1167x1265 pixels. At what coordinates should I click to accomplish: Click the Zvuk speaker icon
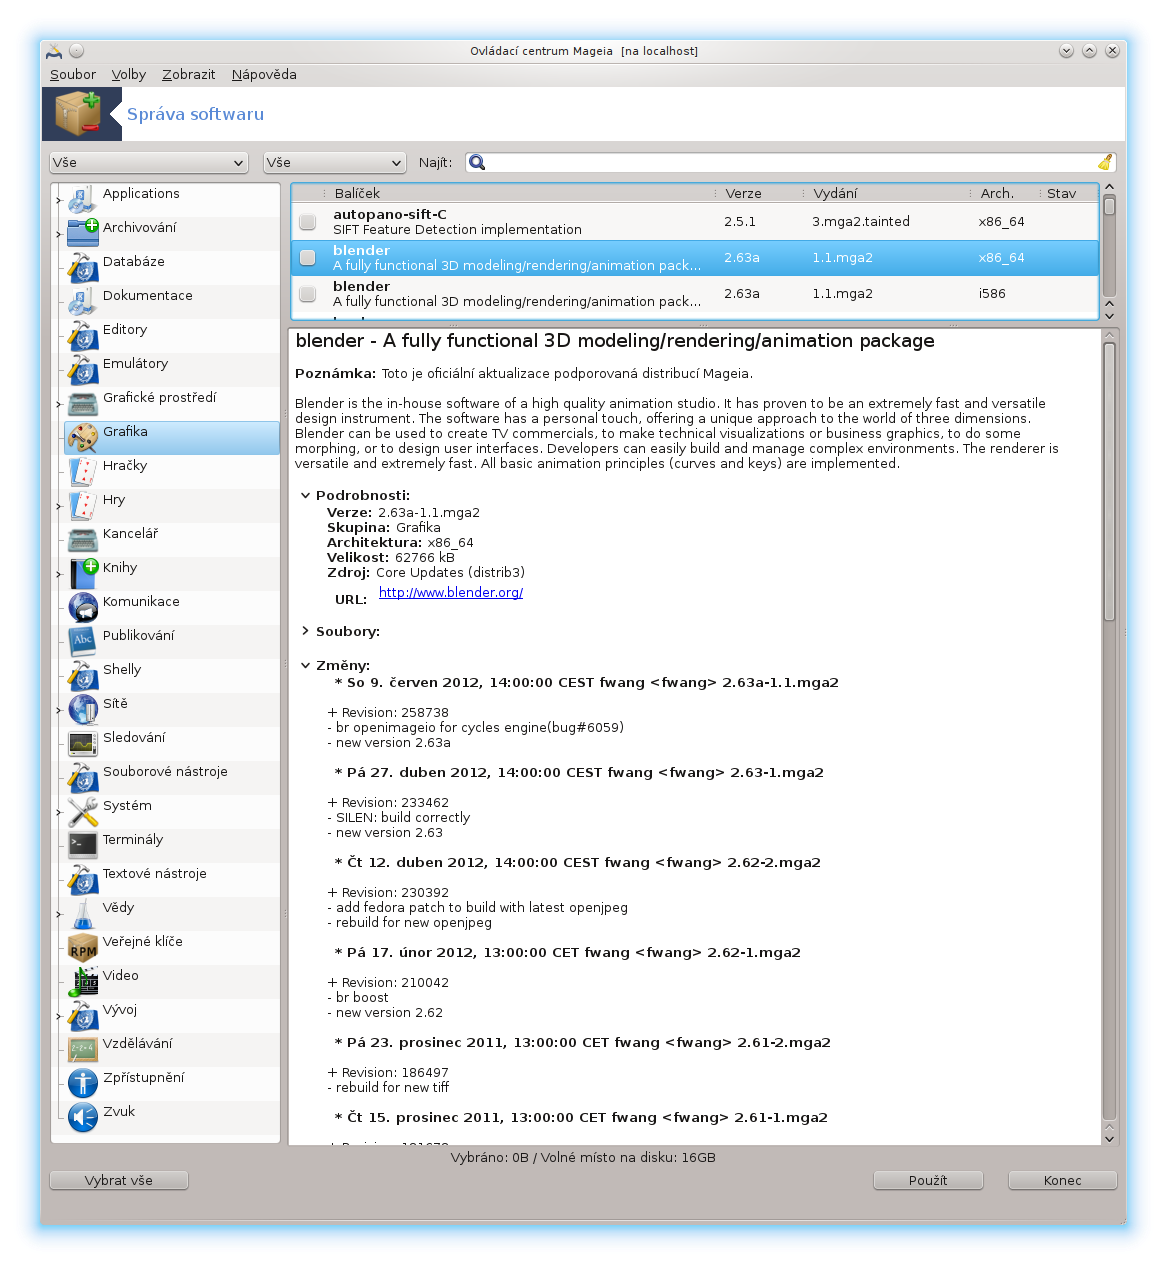coord(83,1118)
